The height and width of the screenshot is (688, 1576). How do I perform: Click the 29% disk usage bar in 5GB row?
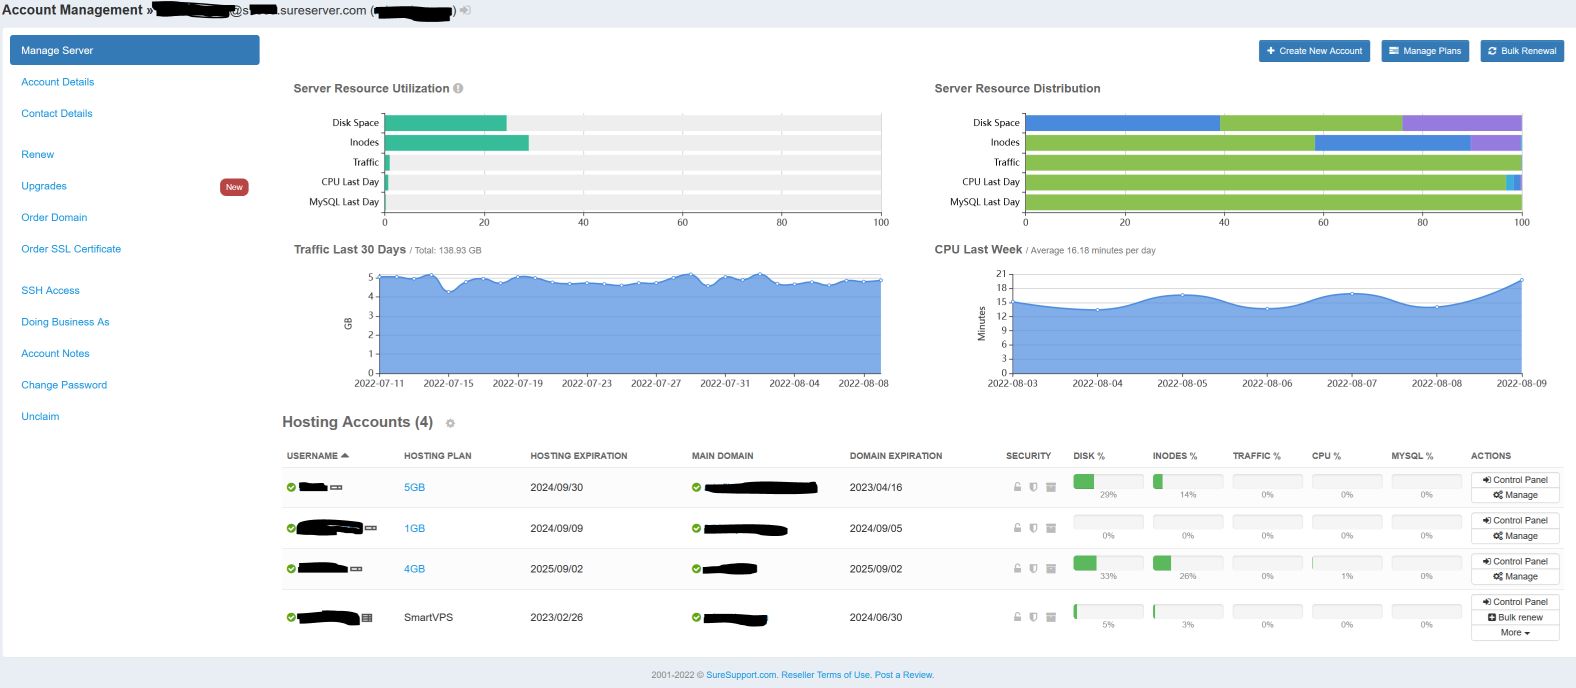[1108, 481]
